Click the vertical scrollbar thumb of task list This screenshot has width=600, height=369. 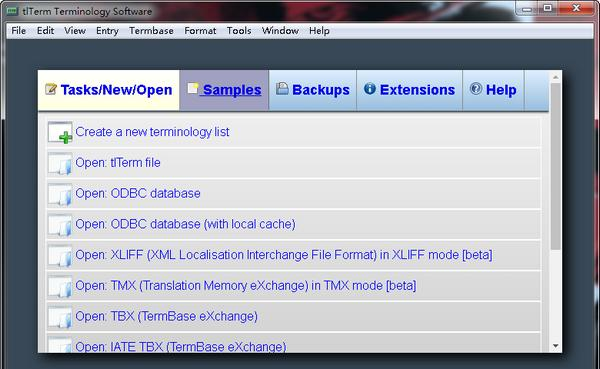tap(556, 167)
